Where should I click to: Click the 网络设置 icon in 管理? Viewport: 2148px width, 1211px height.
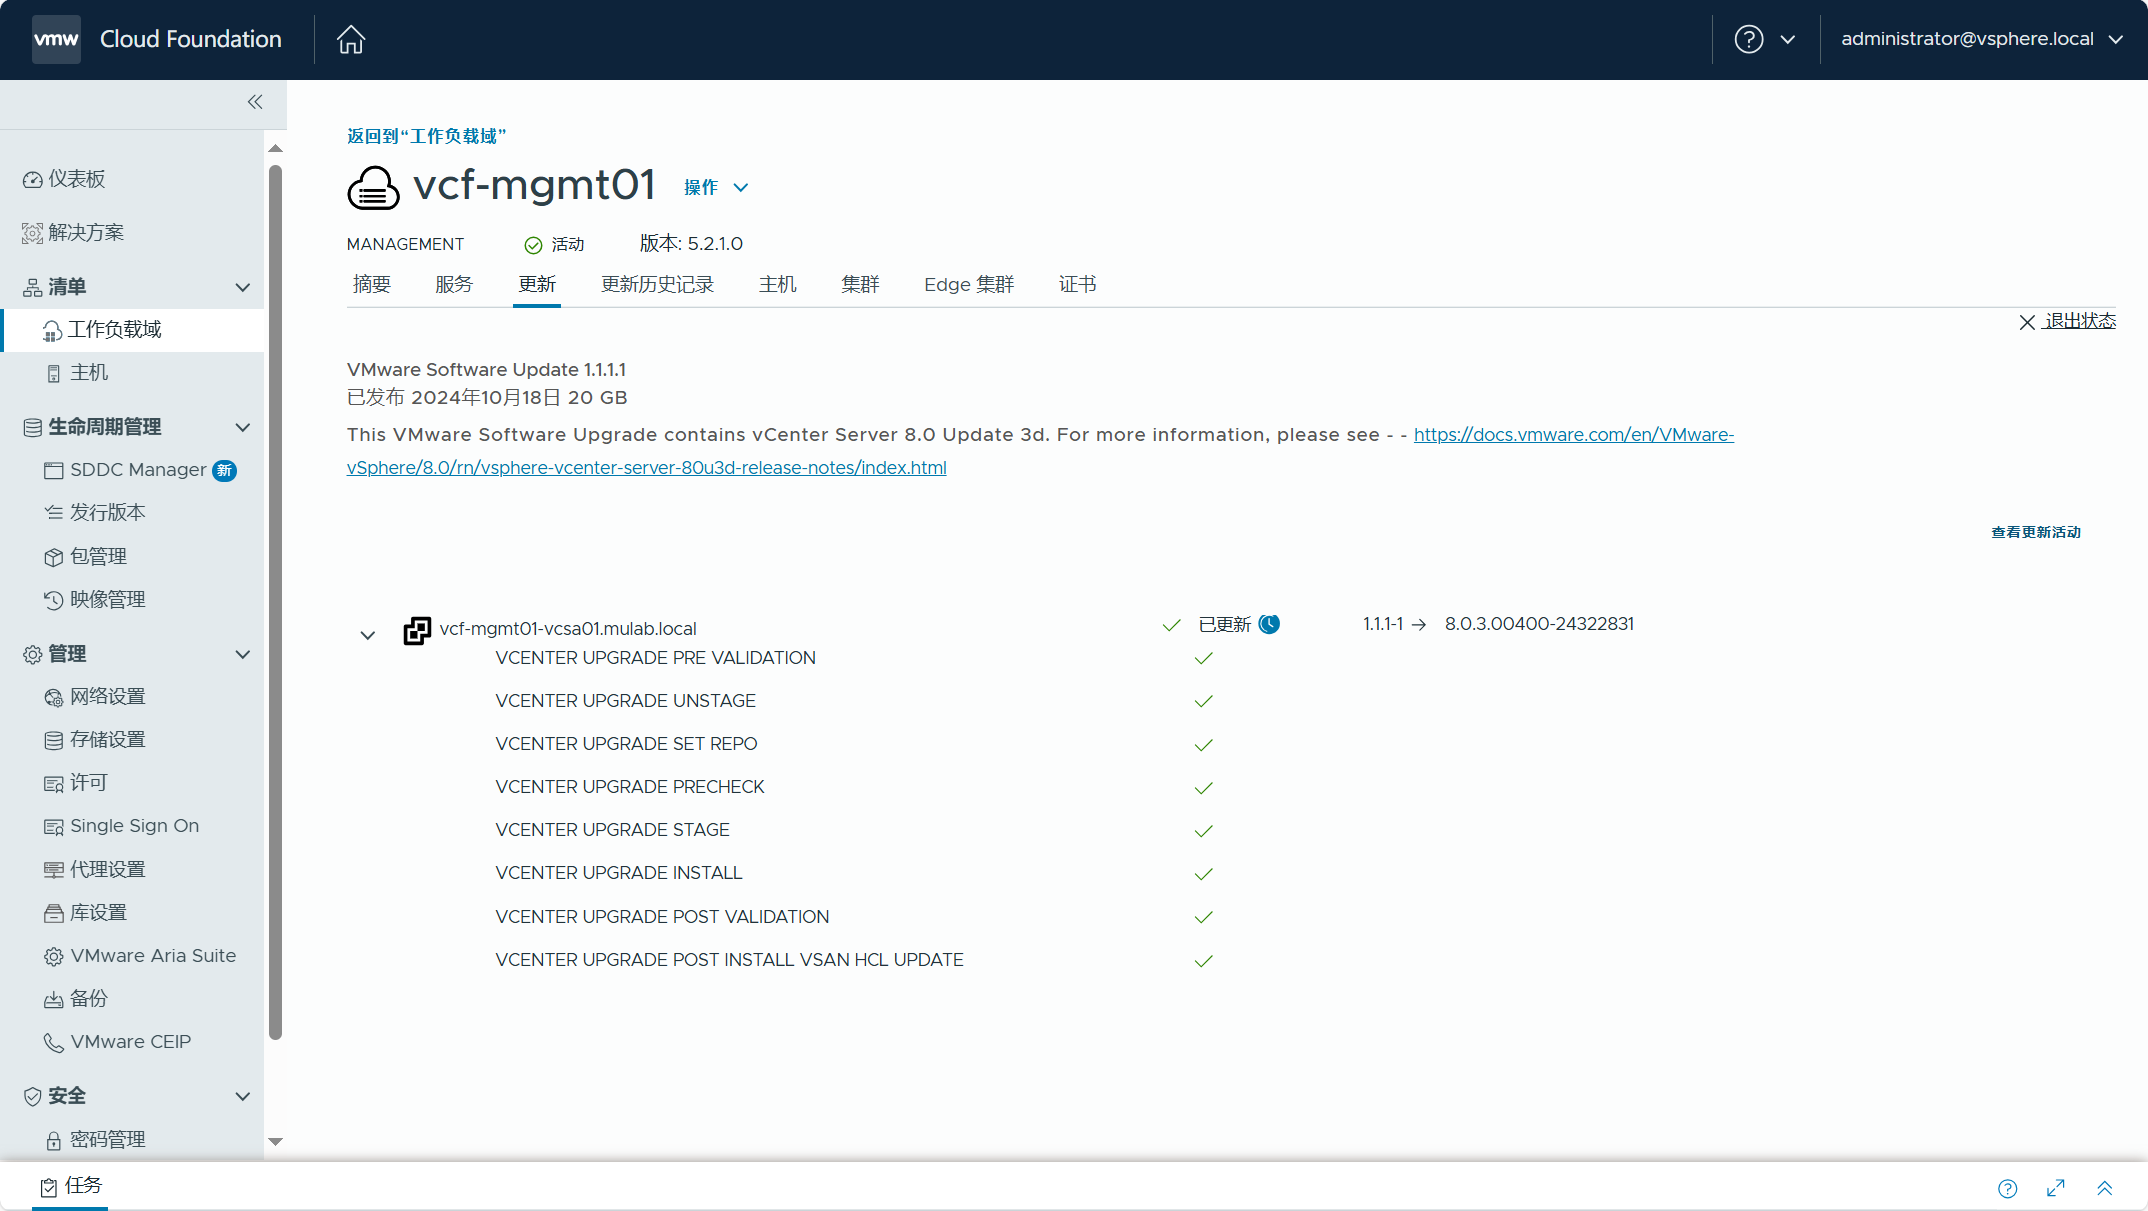[53, 695]
